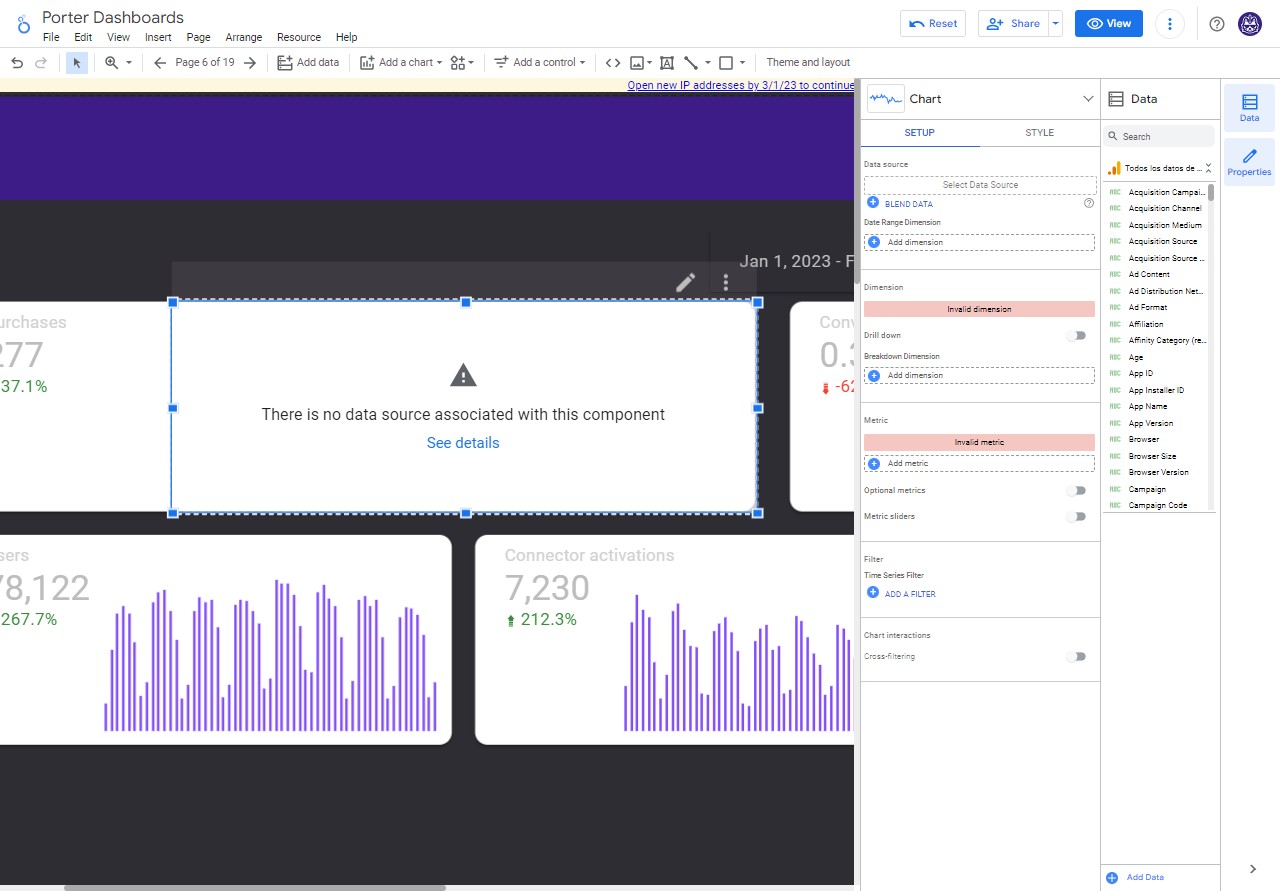The width and height of the screenshot is (1280, 891).
Task: Open the new IP addresses notice link
Action: [741, 85]
